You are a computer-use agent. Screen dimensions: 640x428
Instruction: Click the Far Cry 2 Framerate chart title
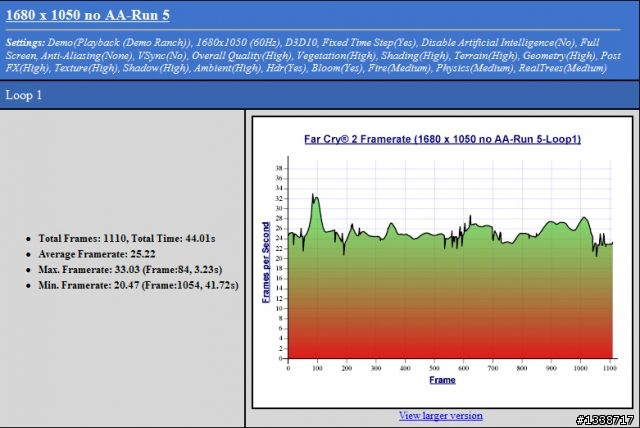[442, 139]
